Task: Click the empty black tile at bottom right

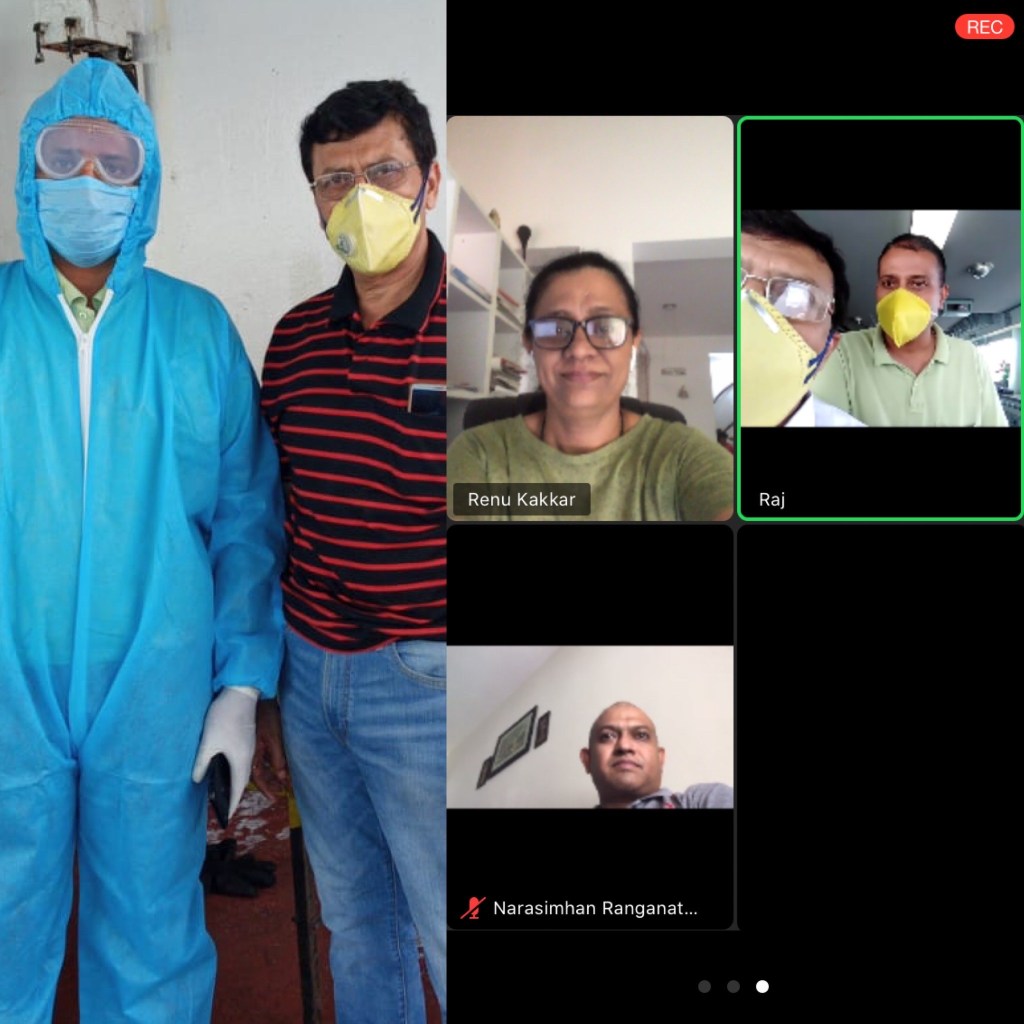Action: pos(880,727)
